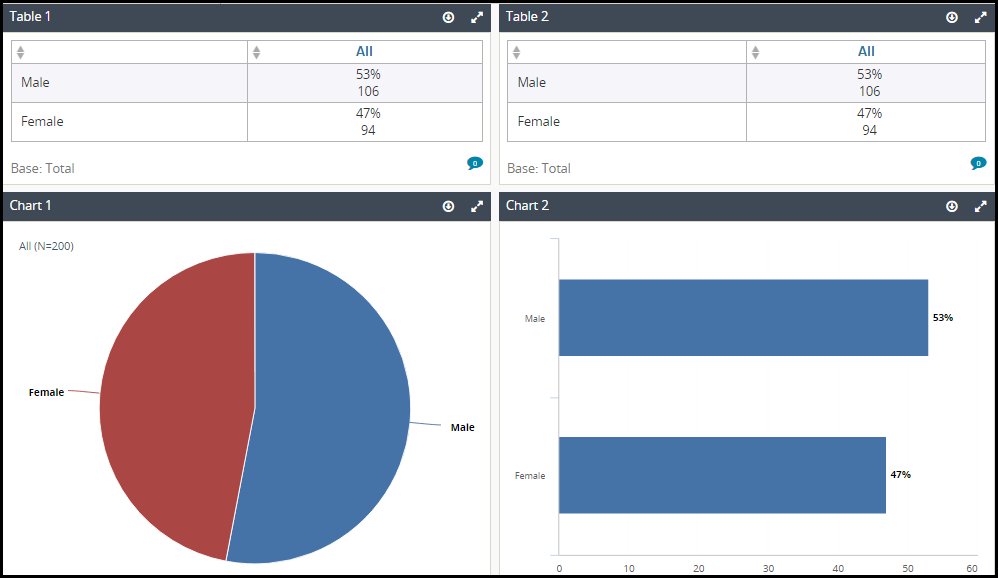
Task: Download Table 2 using its header icon
Action: [x=952, y=17]
